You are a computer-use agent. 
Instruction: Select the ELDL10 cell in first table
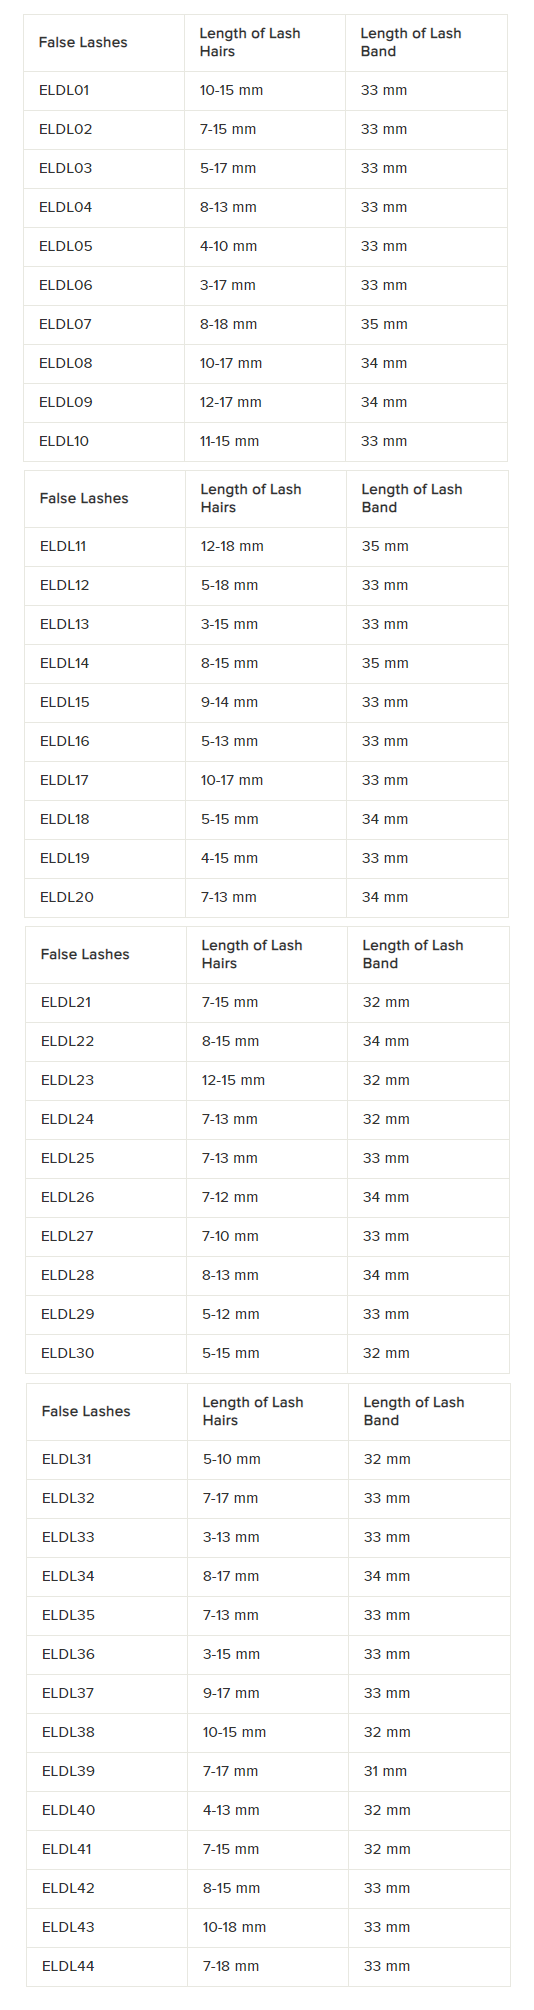(x=64, y=441)
